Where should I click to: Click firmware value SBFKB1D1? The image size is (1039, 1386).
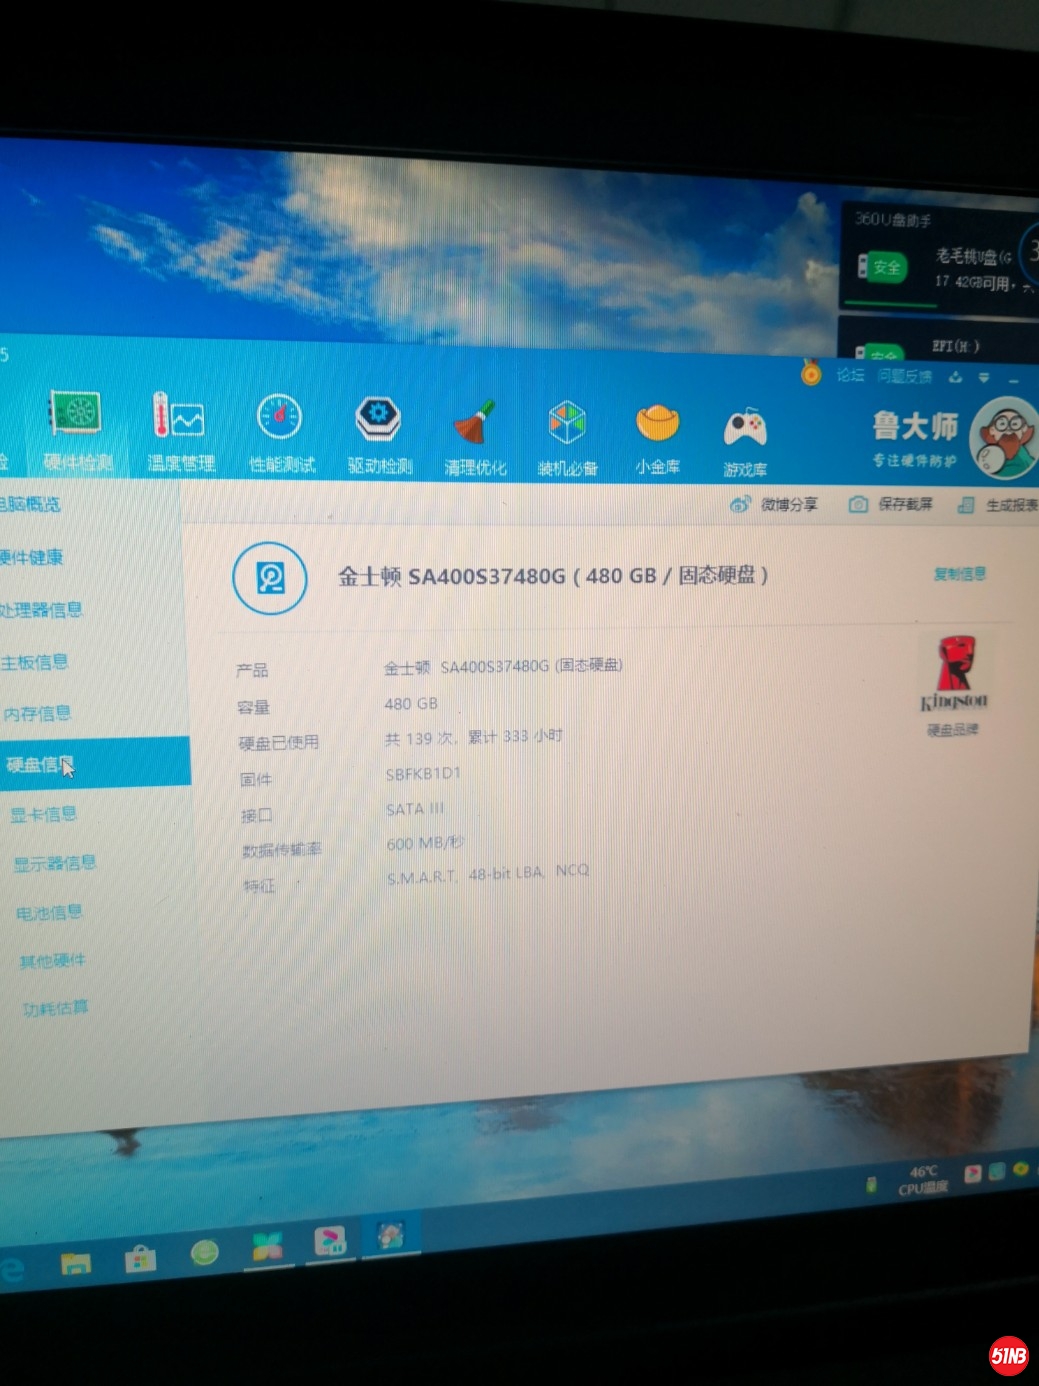[x=423, y=774]
